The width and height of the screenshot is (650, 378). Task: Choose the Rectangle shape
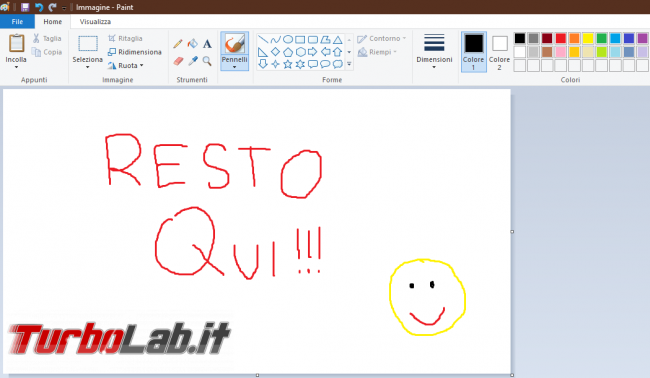click(x=300, y=40)
